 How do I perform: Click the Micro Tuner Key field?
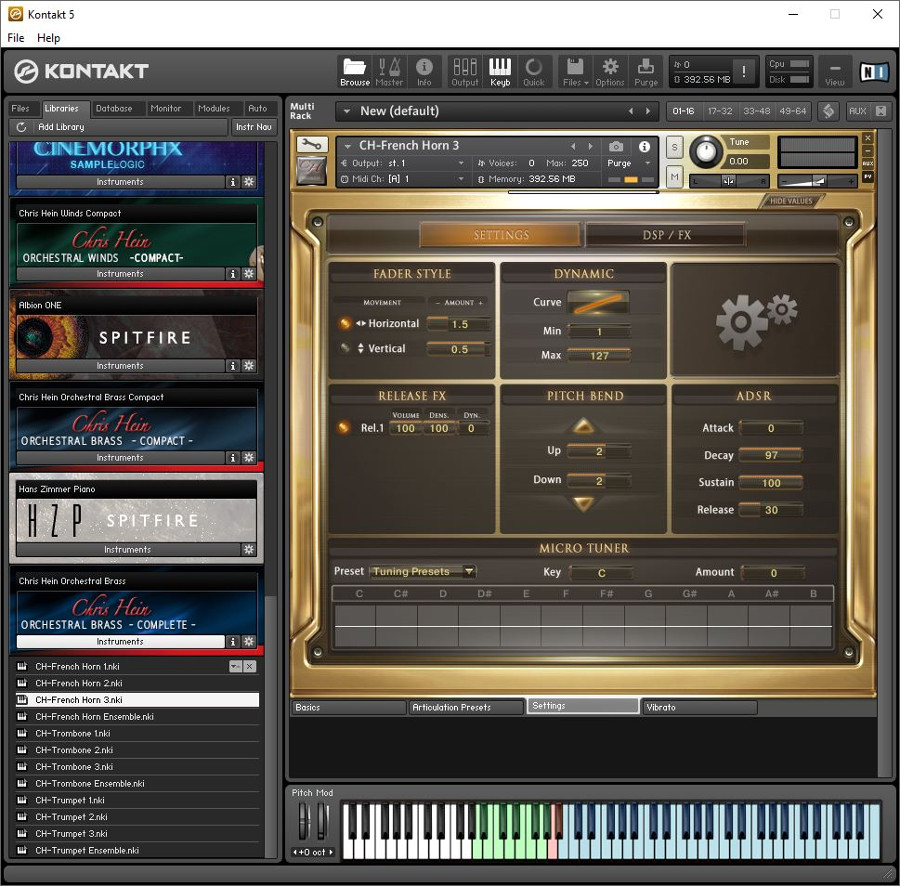pyautogui.click(x=601, y=573)
